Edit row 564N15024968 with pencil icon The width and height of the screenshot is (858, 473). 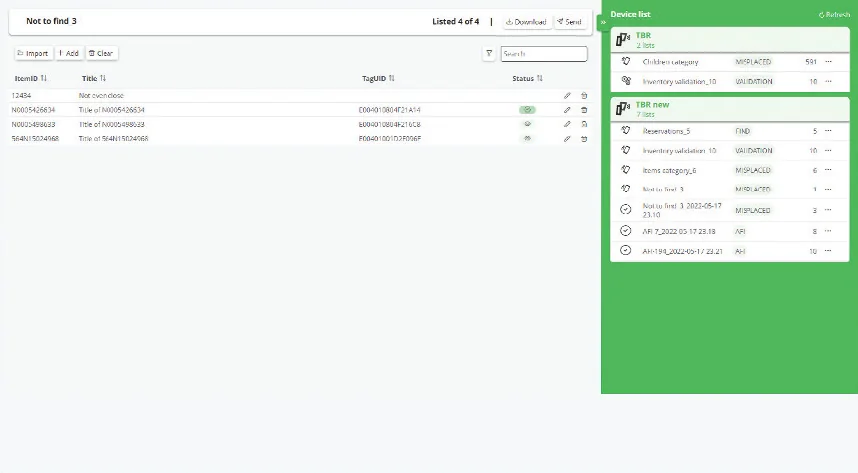coord(567,139)
